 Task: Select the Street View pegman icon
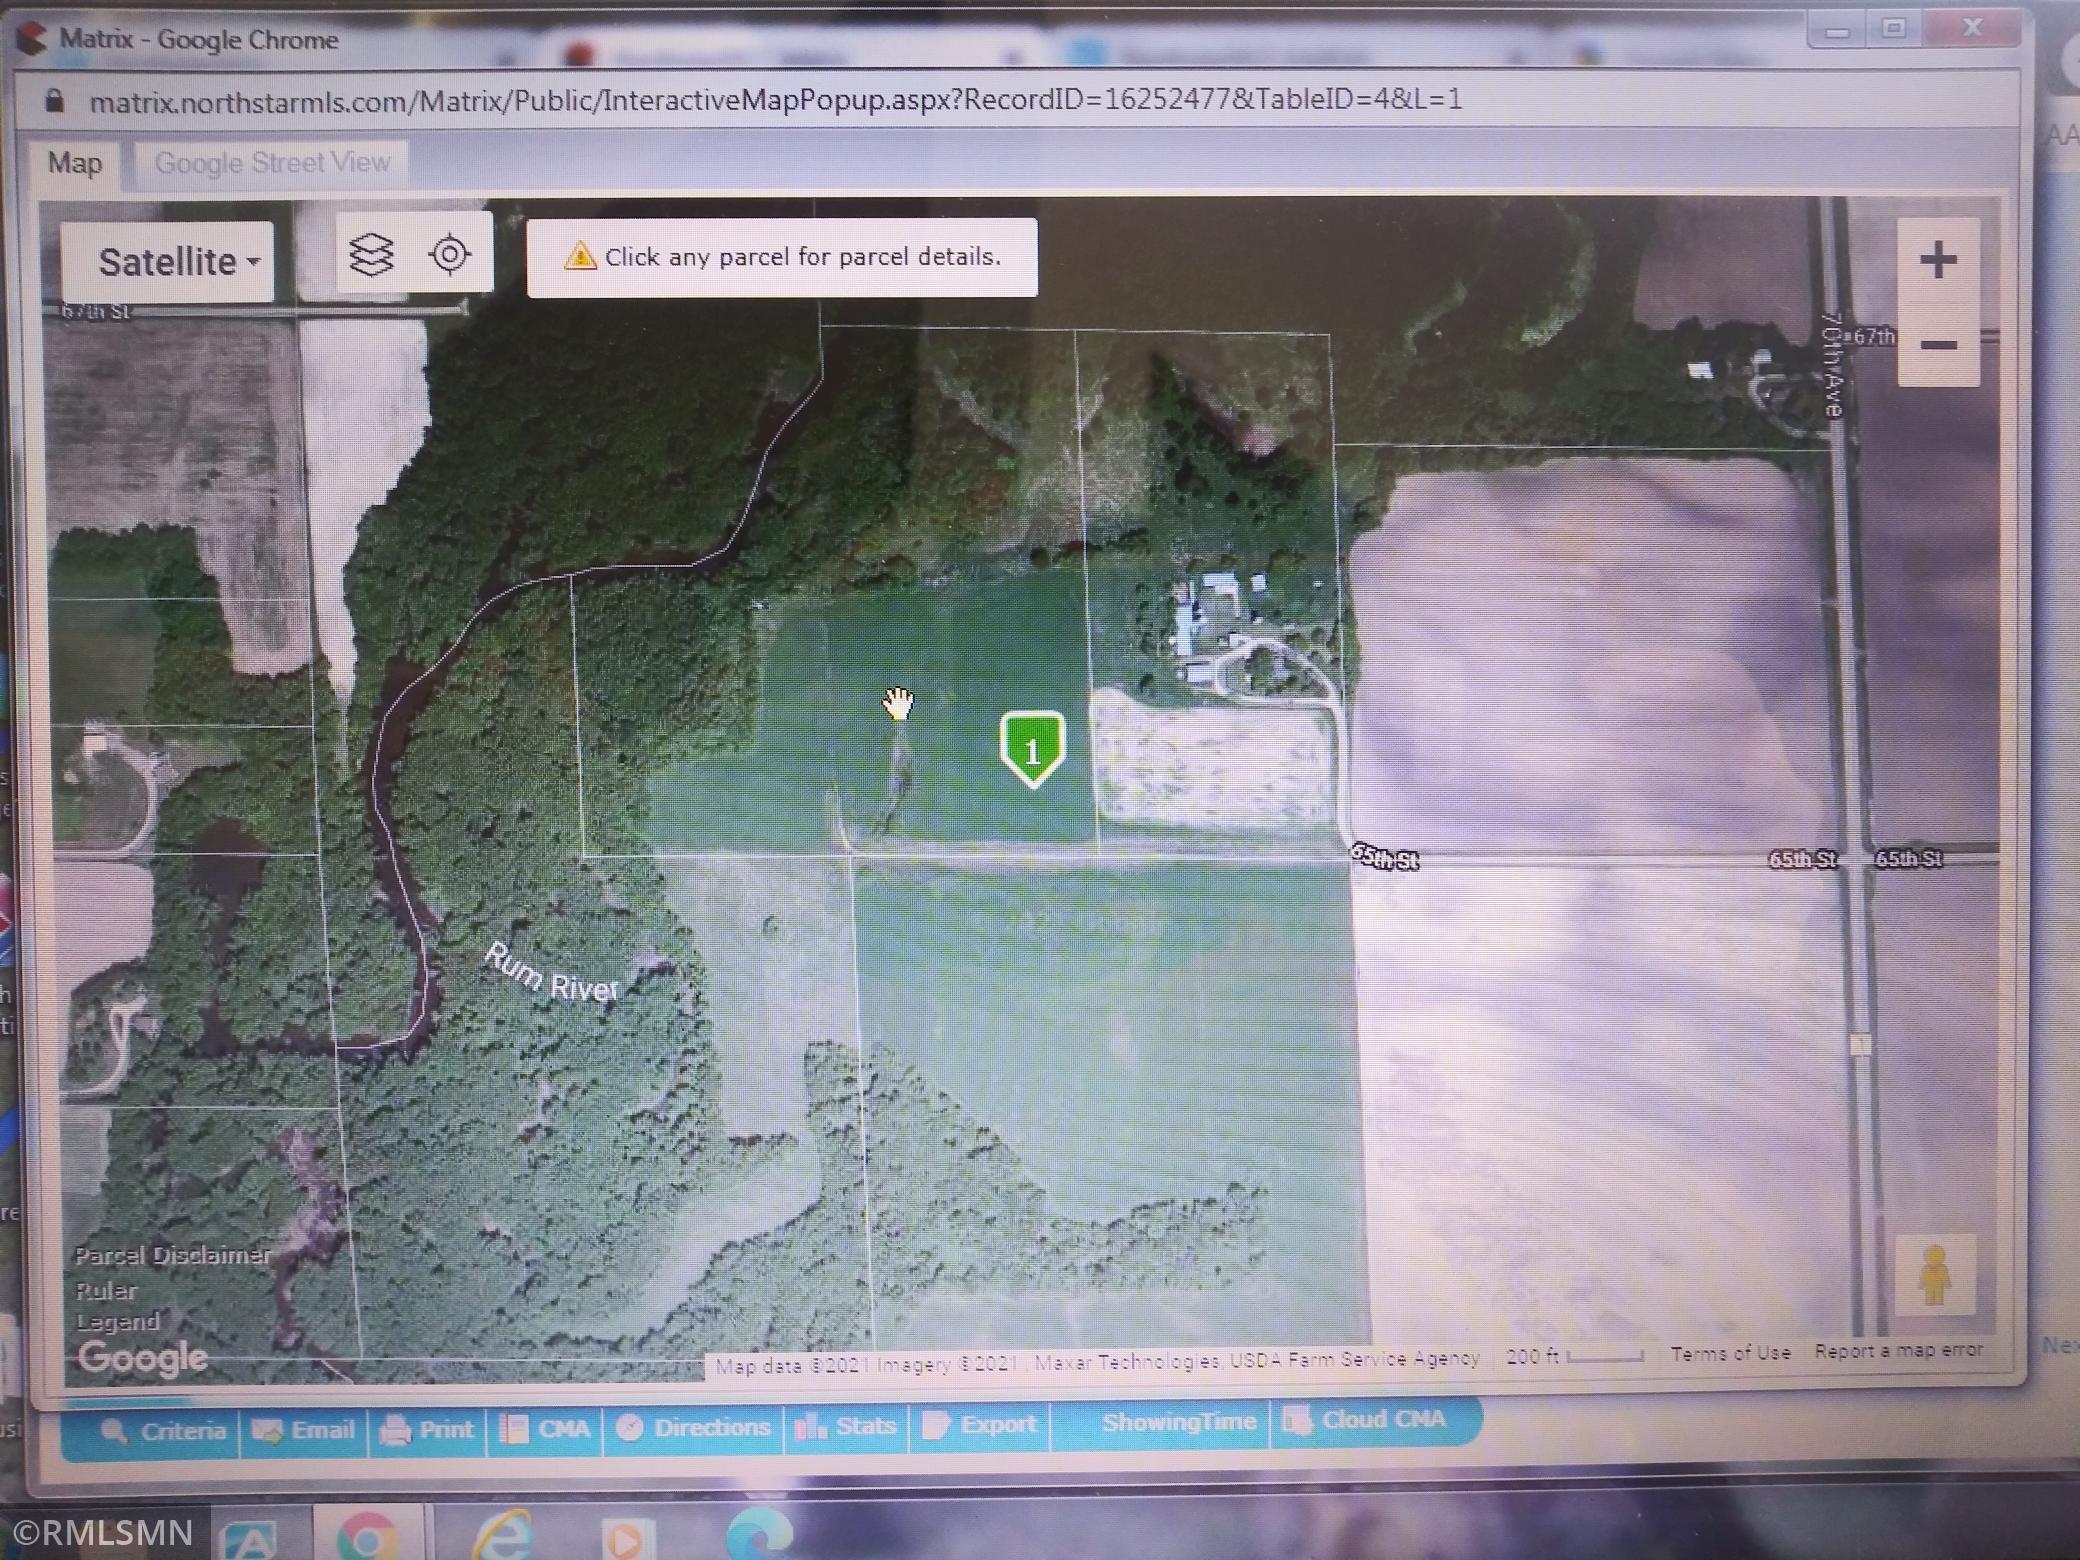pos(1935,1275)
